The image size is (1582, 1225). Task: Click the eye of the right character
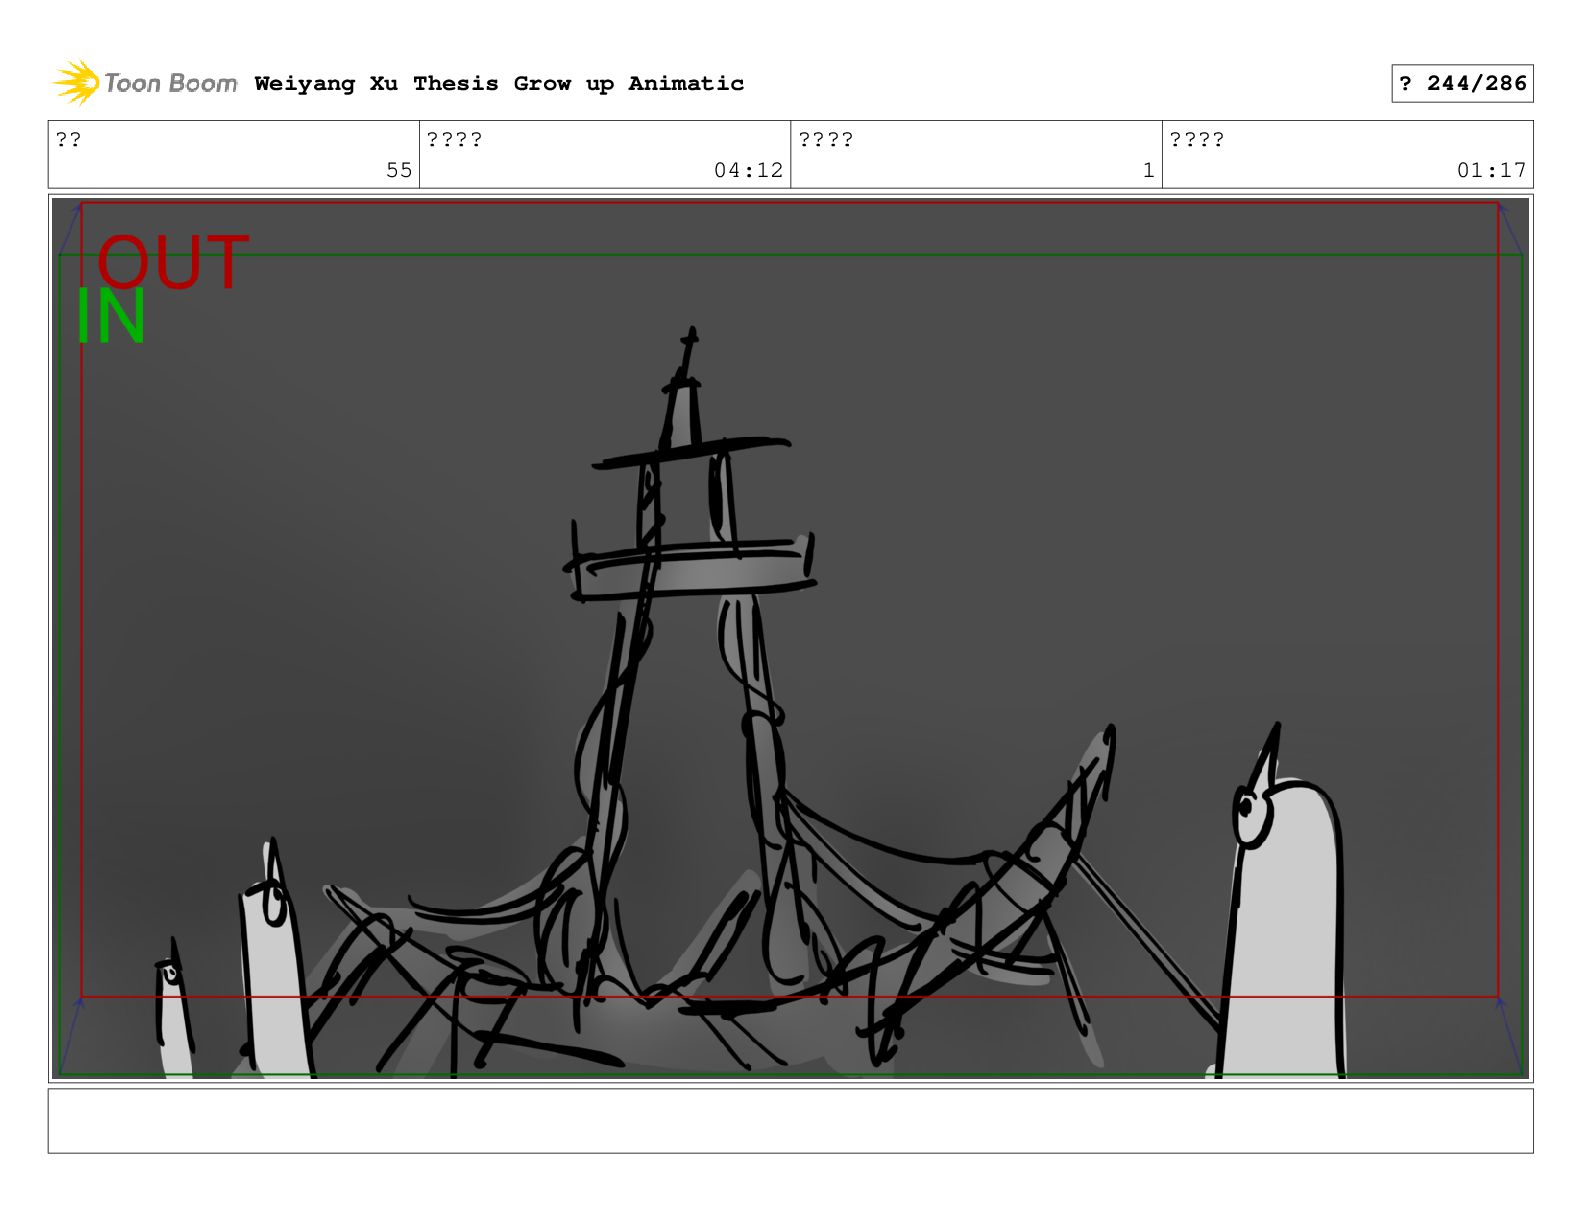(x=1246, y=810)
